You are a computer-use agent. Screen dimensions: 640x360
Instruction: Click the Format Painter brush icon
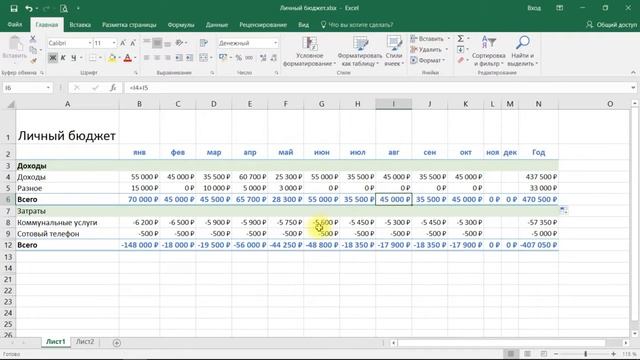(33, 60)
